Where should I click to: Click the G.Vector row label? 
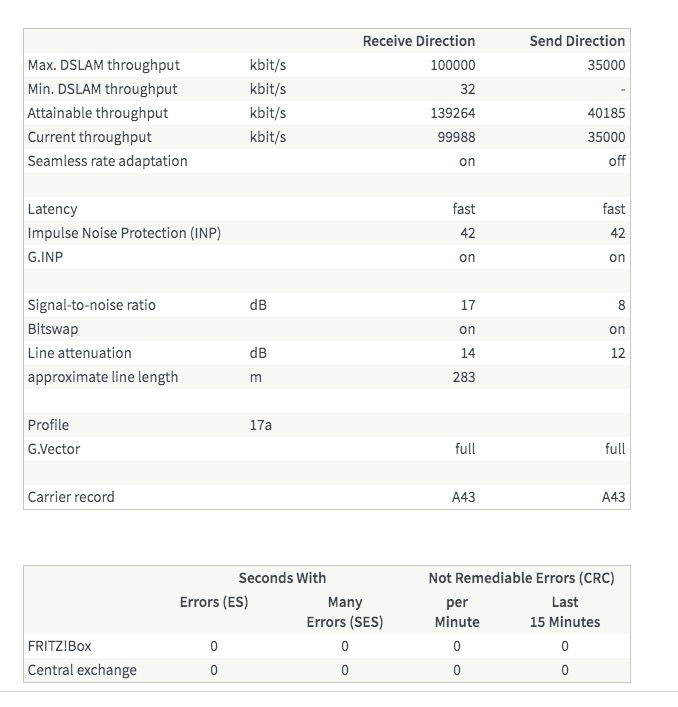tap(54, 449)
